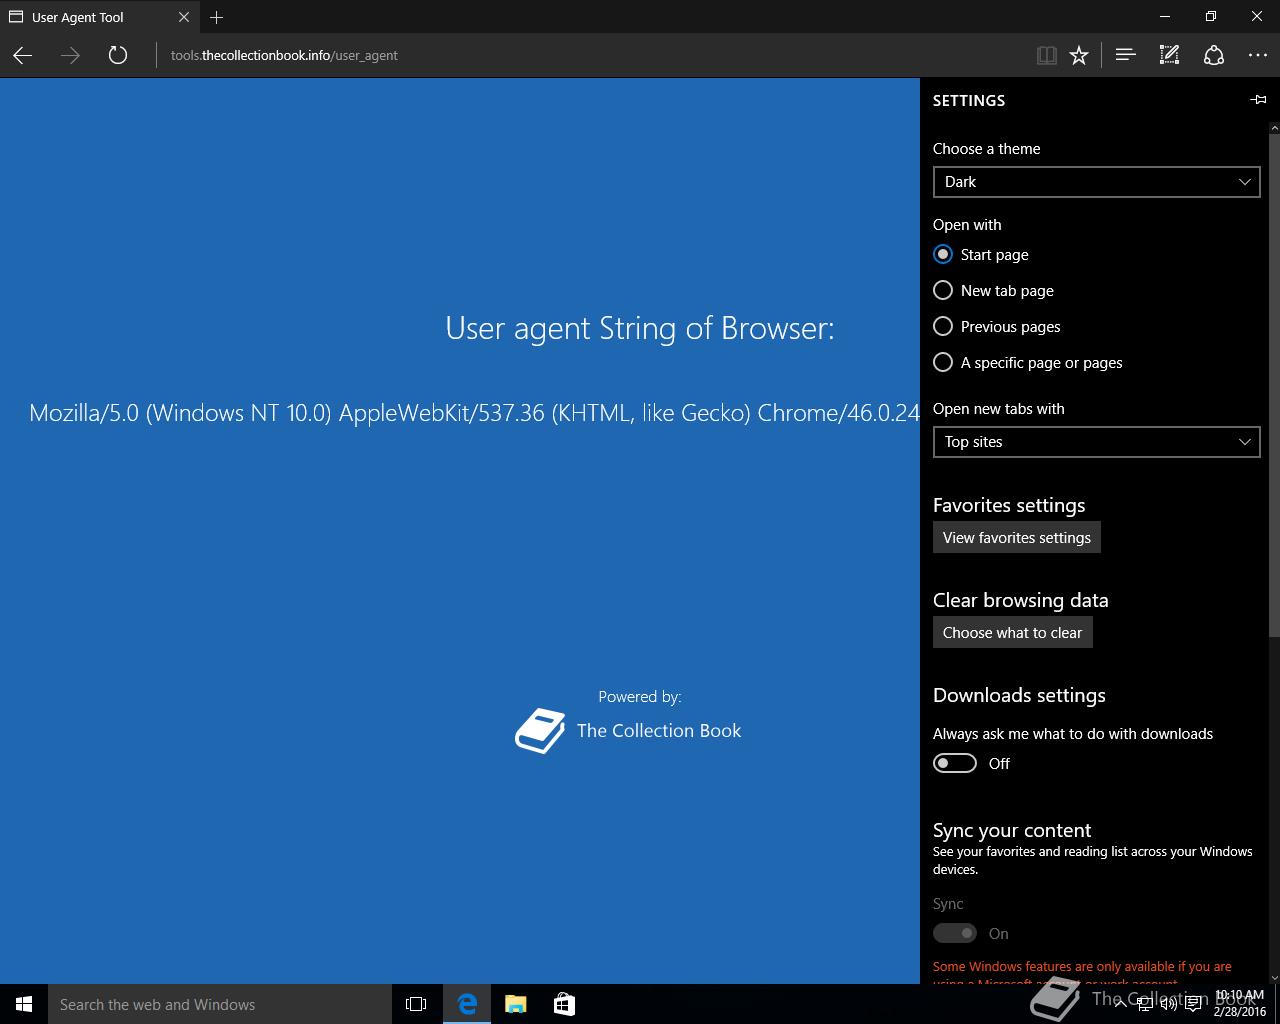Click the settings pane vertical scrollbar
Viewport: 1280px width, 1024px height.
(x=1274, y=385)
